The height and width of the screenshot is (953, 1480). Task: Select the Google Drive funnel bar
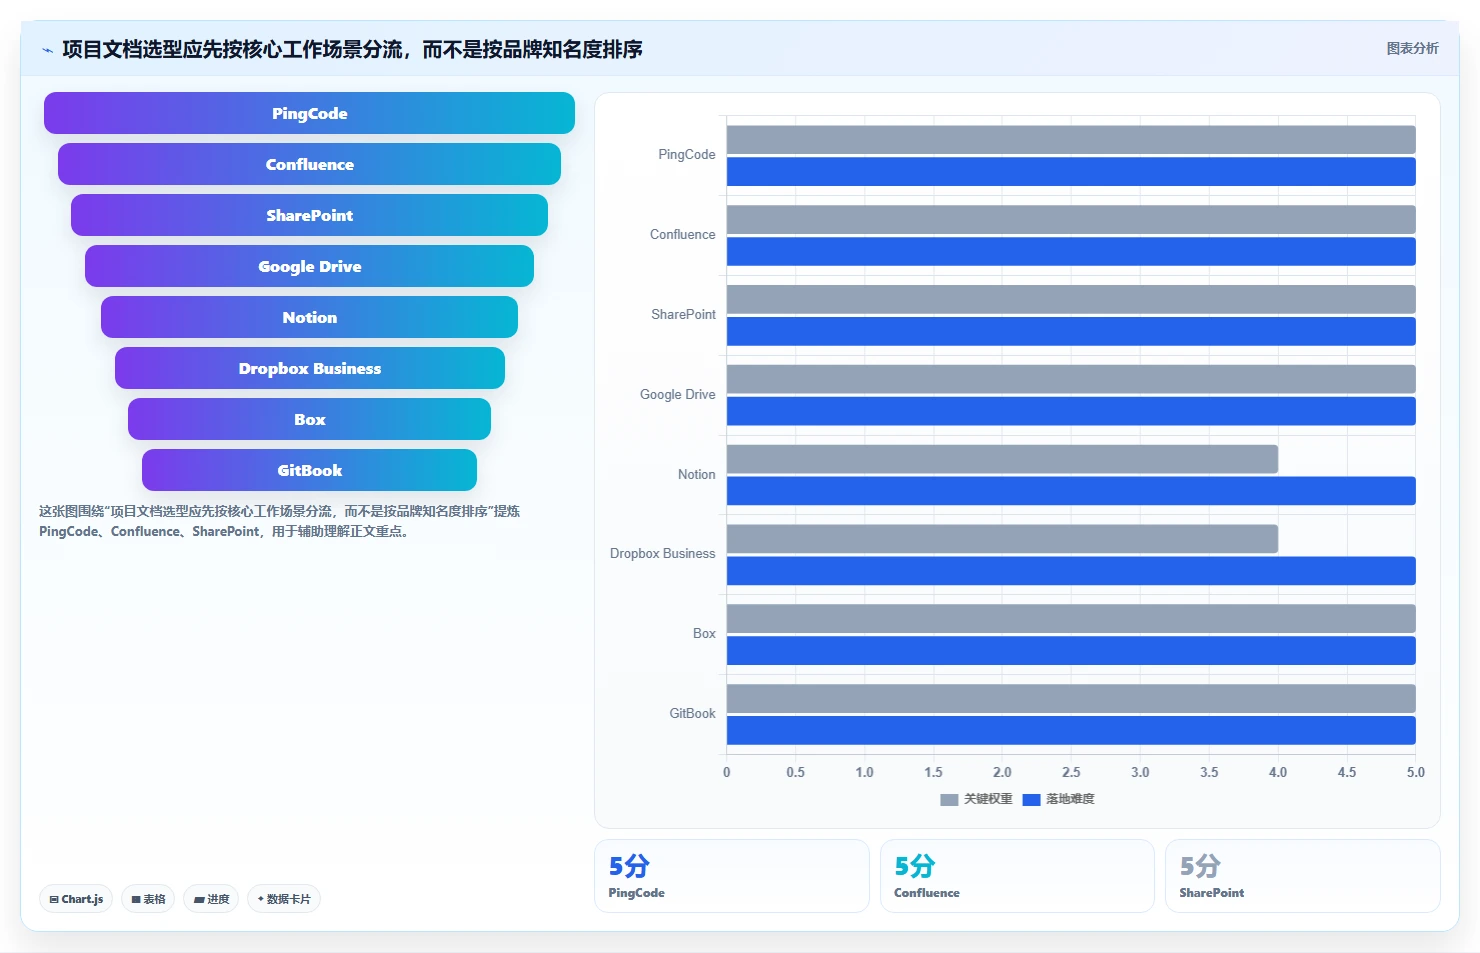pyautogui.click(x=309, y=266)
